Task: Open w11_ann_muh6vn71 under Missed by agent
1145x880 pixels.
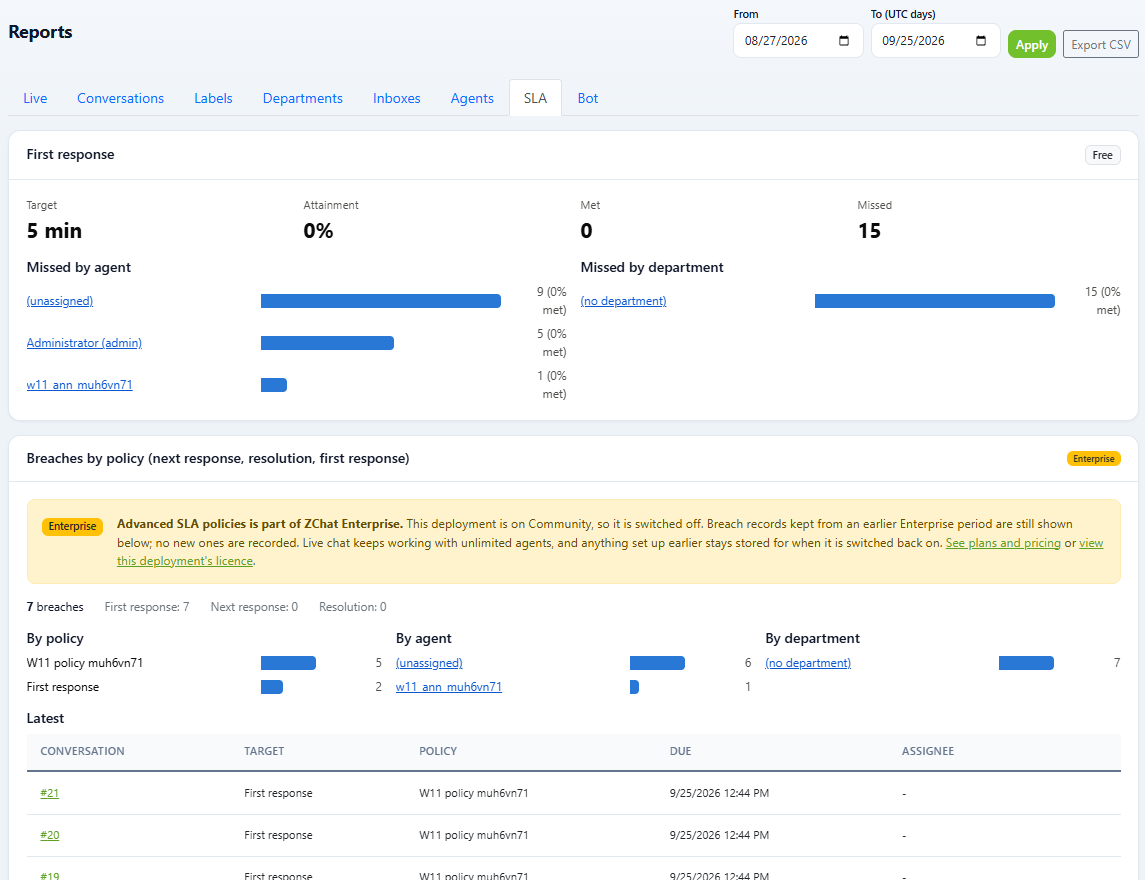Action: point(80,385)
